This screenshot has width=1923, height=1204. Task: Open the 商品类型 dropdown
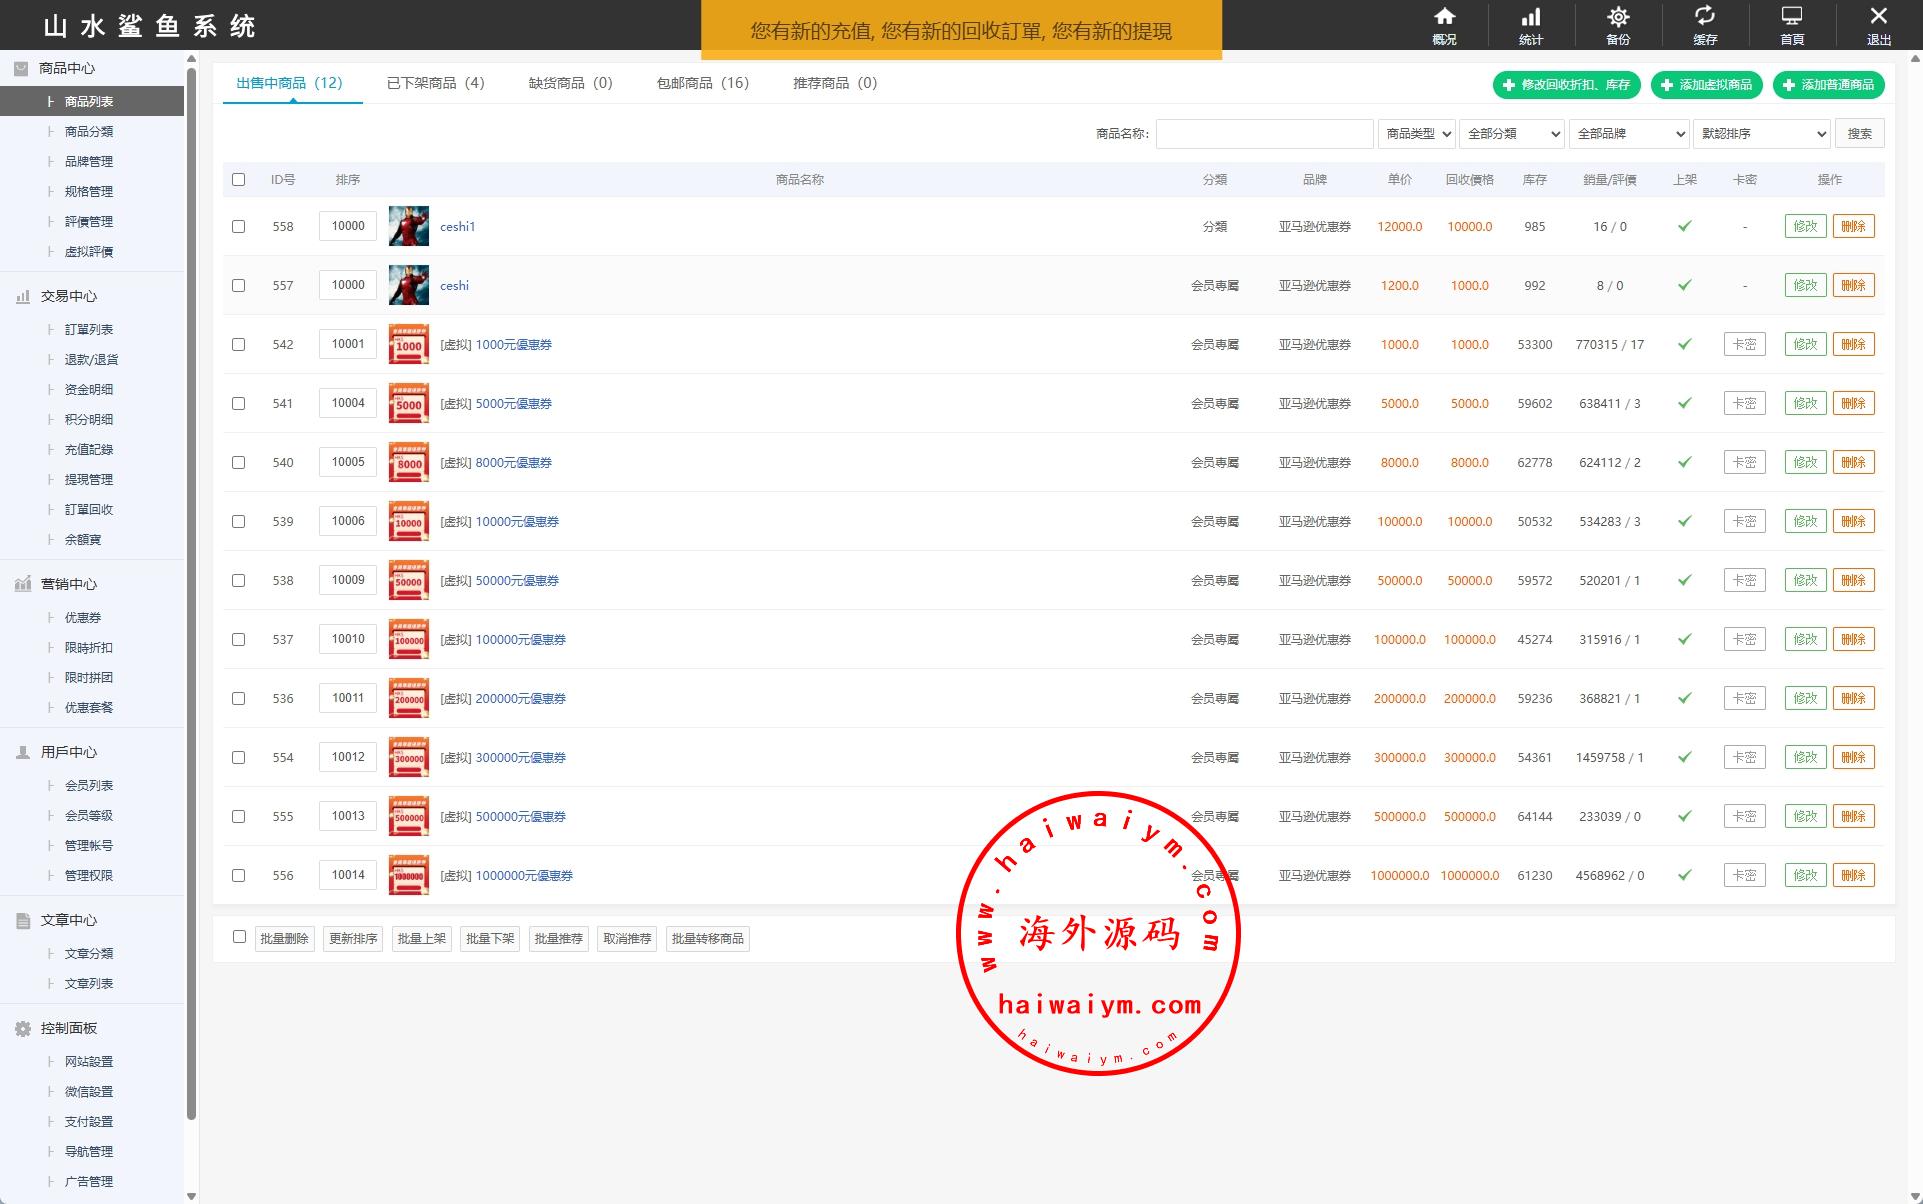point(1417,134)
